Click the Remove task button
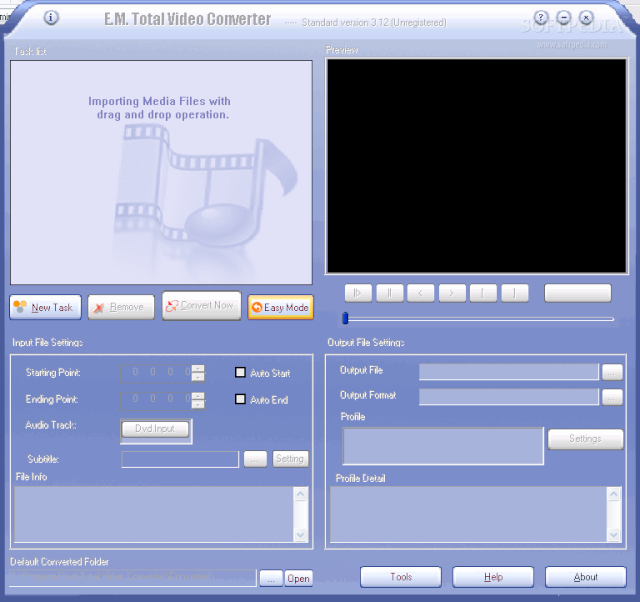 (121, 307)
